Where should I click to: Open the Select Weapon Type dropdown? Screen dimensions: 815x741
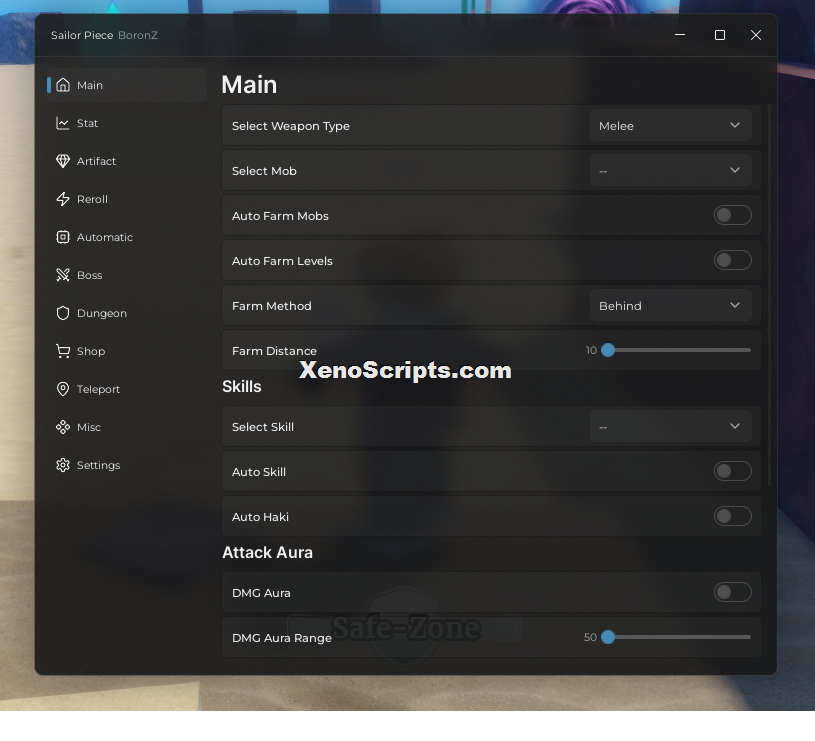coord(671,125)
